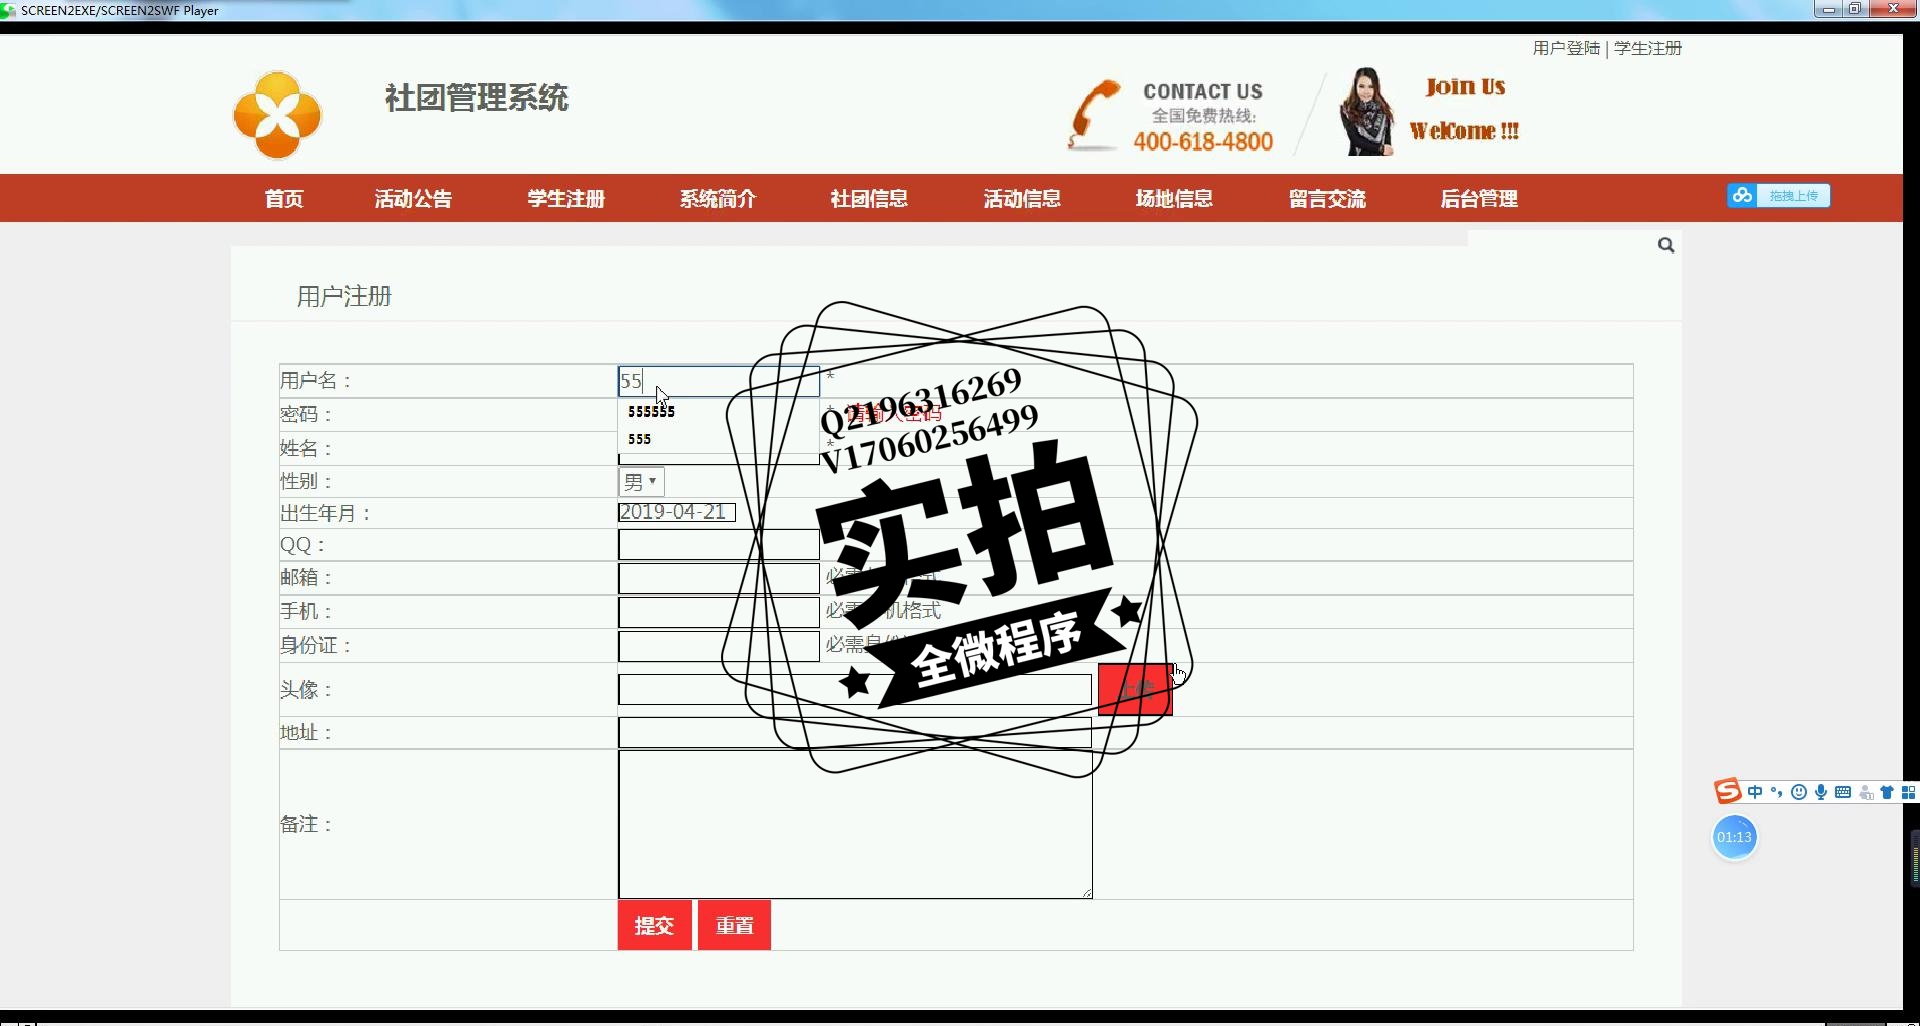Click the 社团管理系统 site title

coord(476,98)
